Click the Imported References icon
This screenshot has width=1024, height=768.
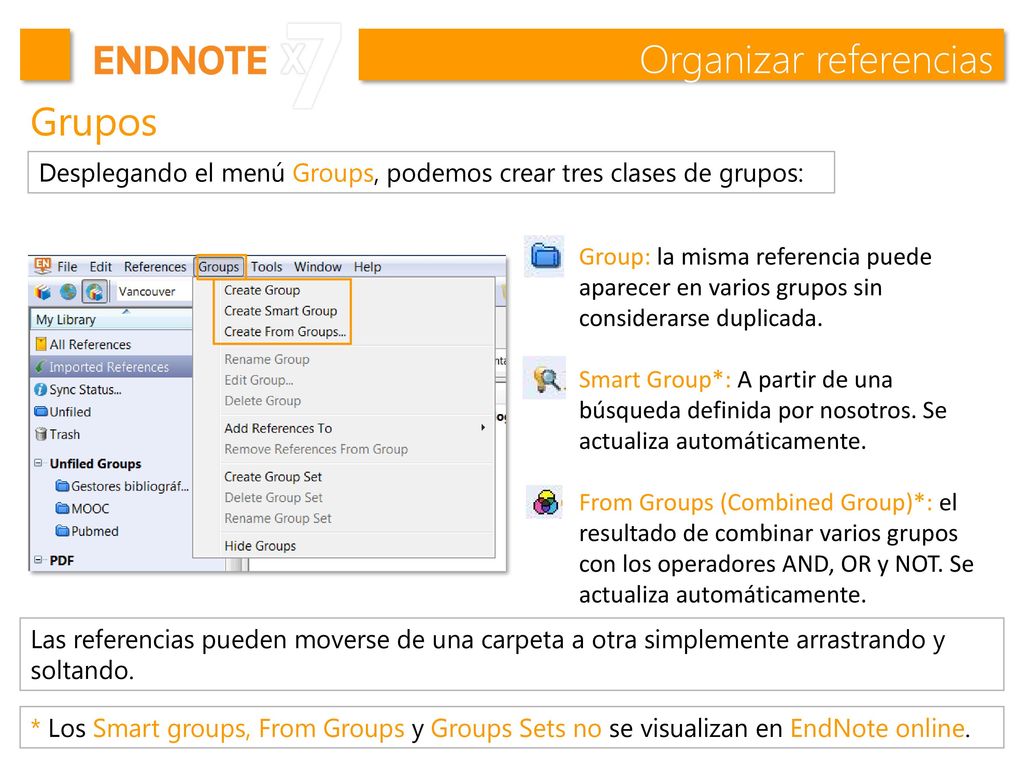click(40, 367)
